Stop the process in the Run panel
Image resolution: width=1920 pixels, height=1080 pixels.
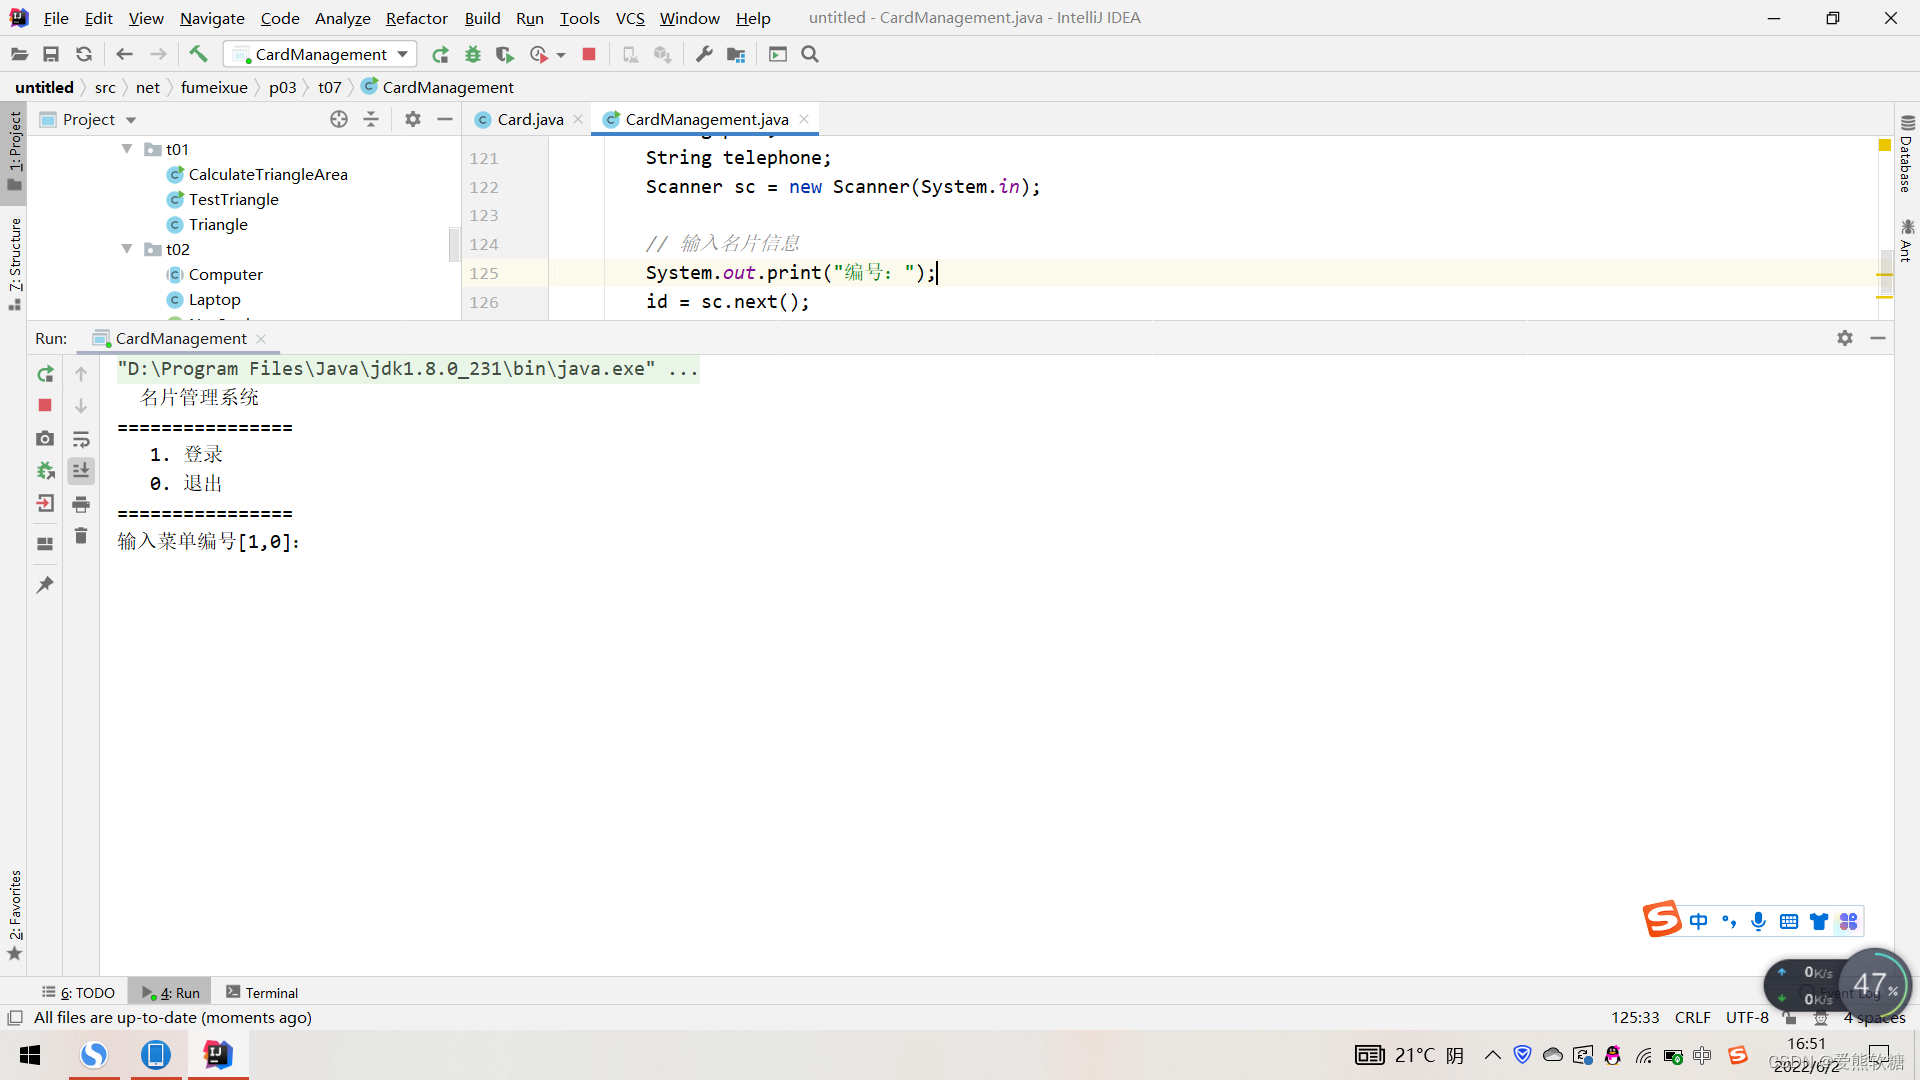[45, 405]
